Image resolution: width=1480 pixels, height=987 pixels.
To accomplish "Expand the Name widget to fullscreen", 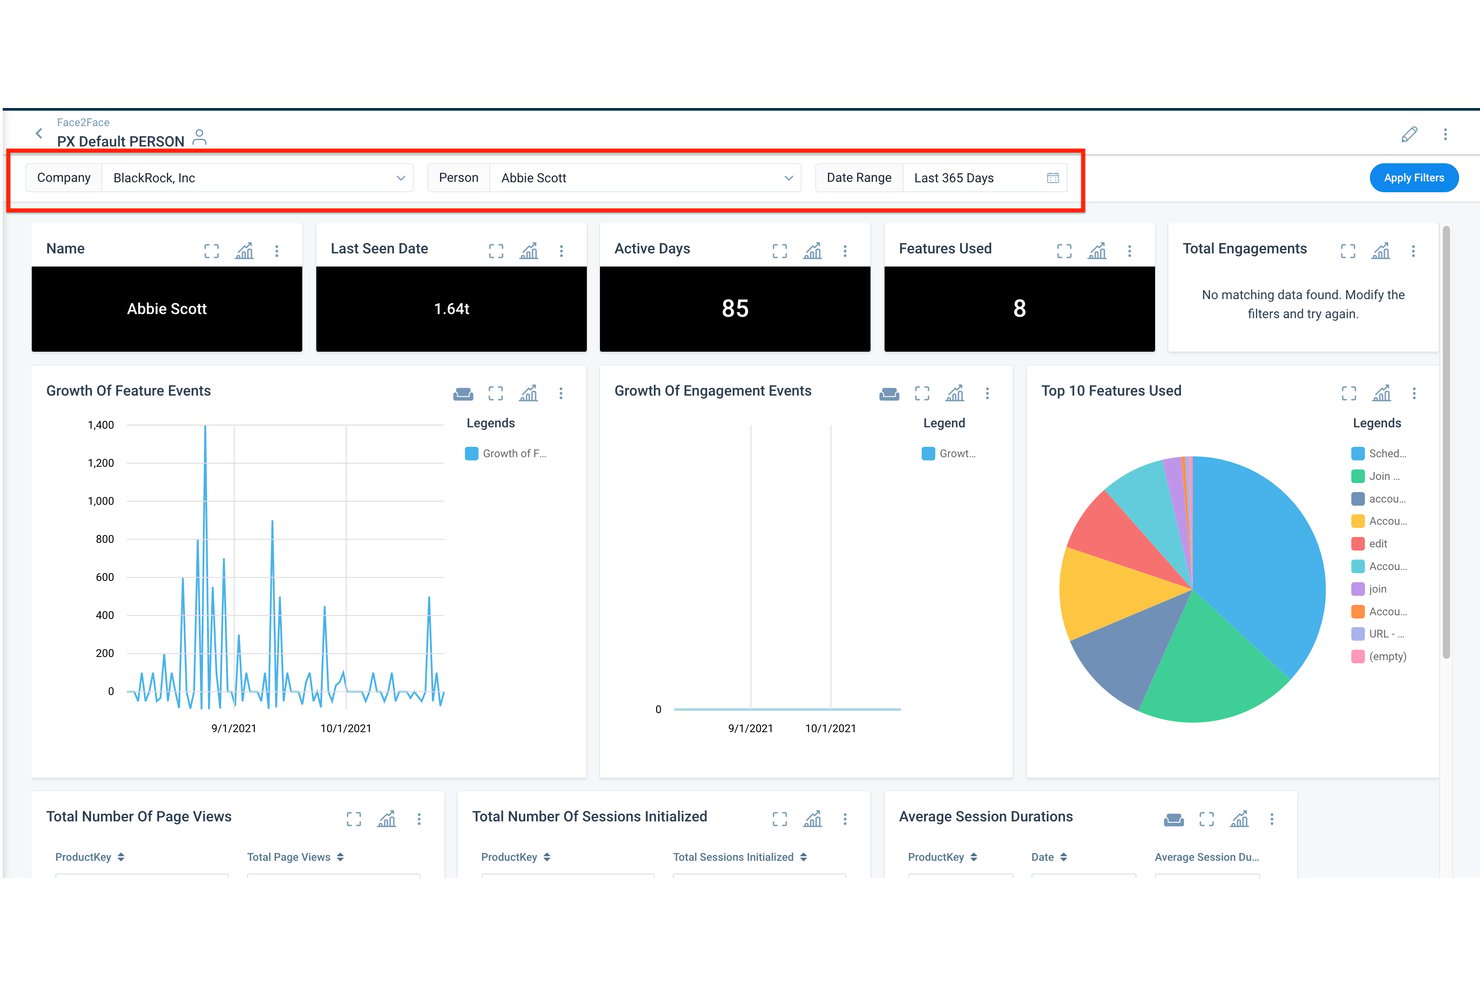I will click(211, 251).
